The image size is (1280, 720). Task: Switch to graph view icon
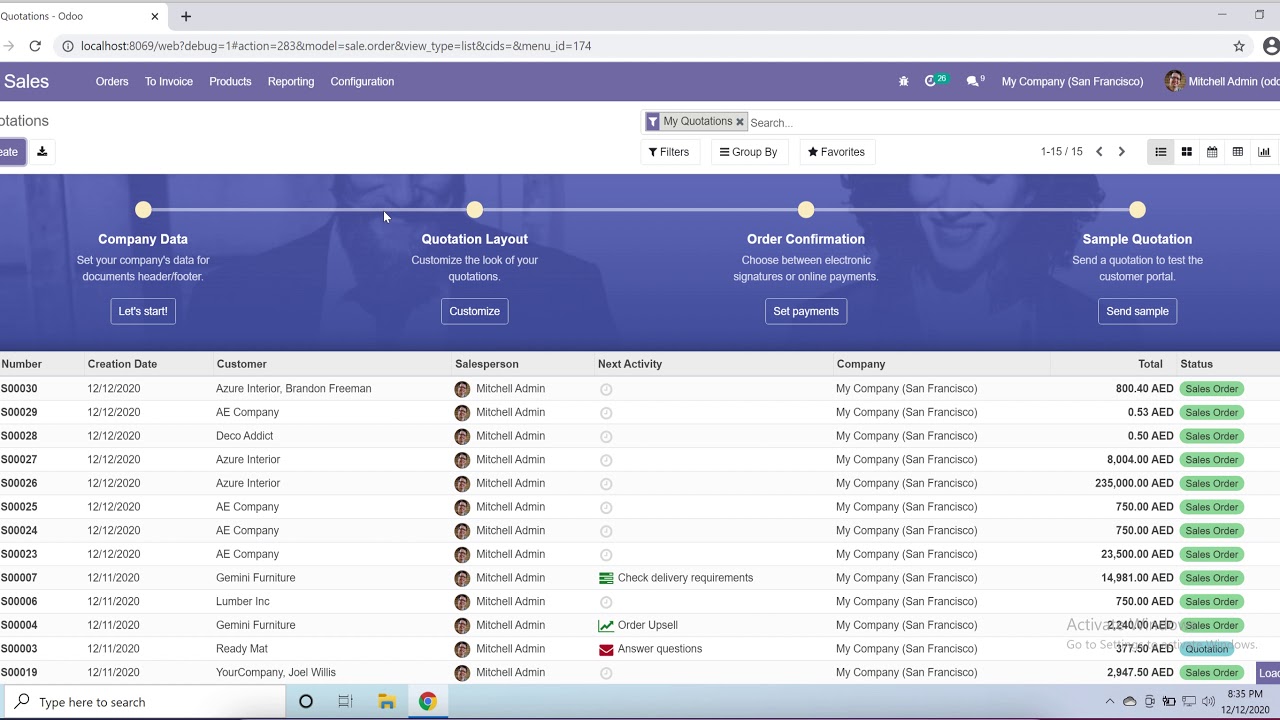click(1264, 152)
